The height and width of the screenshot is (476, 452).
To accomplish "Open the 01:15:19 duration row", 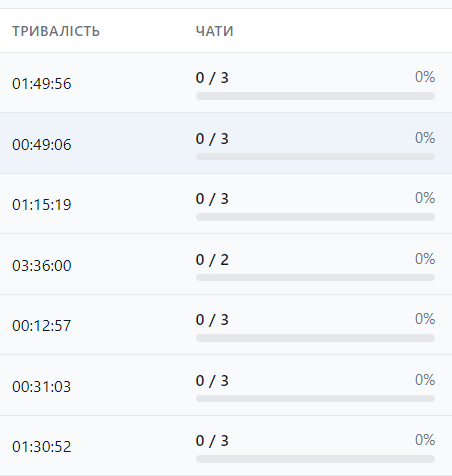I will pyautogui.click(x=226, y=204).
